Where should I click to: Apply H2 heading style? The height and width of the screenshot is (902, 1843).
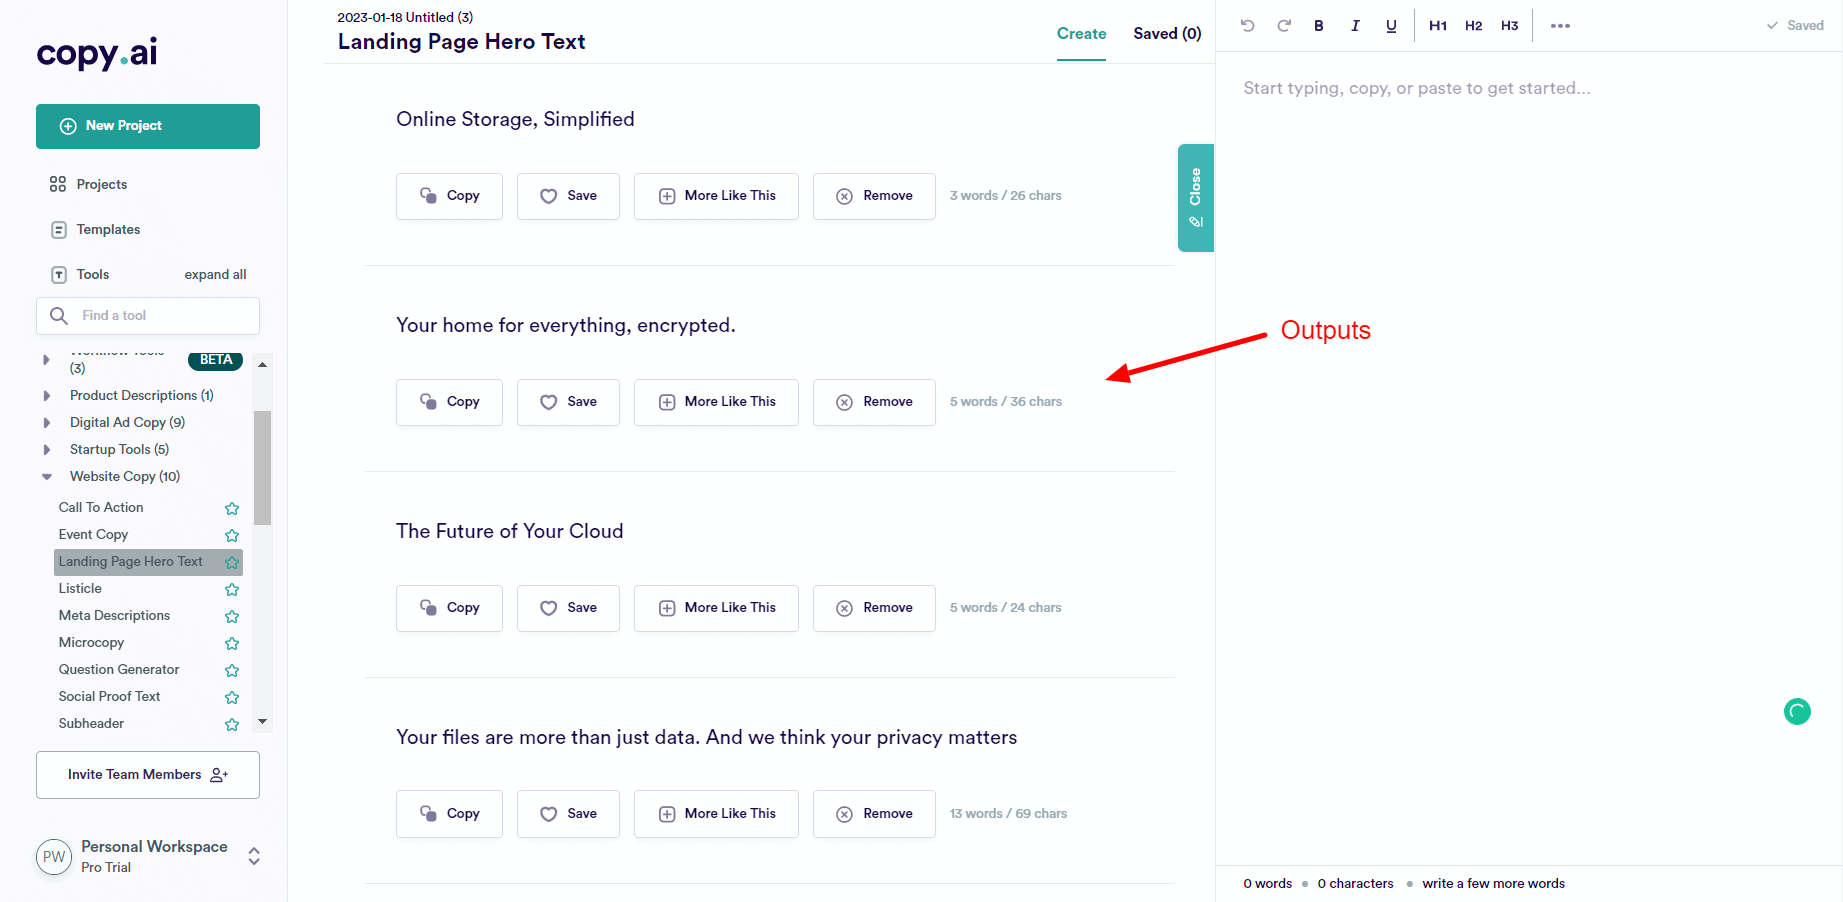pos(1474,26)
